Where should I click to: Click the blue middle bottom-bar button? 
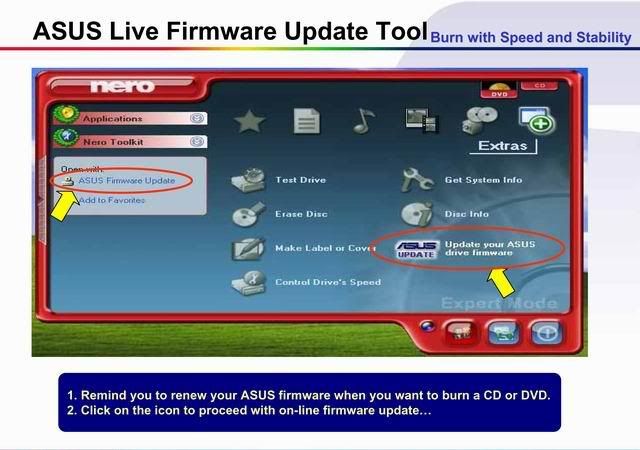pyautogui.click(x=504, y=333)
